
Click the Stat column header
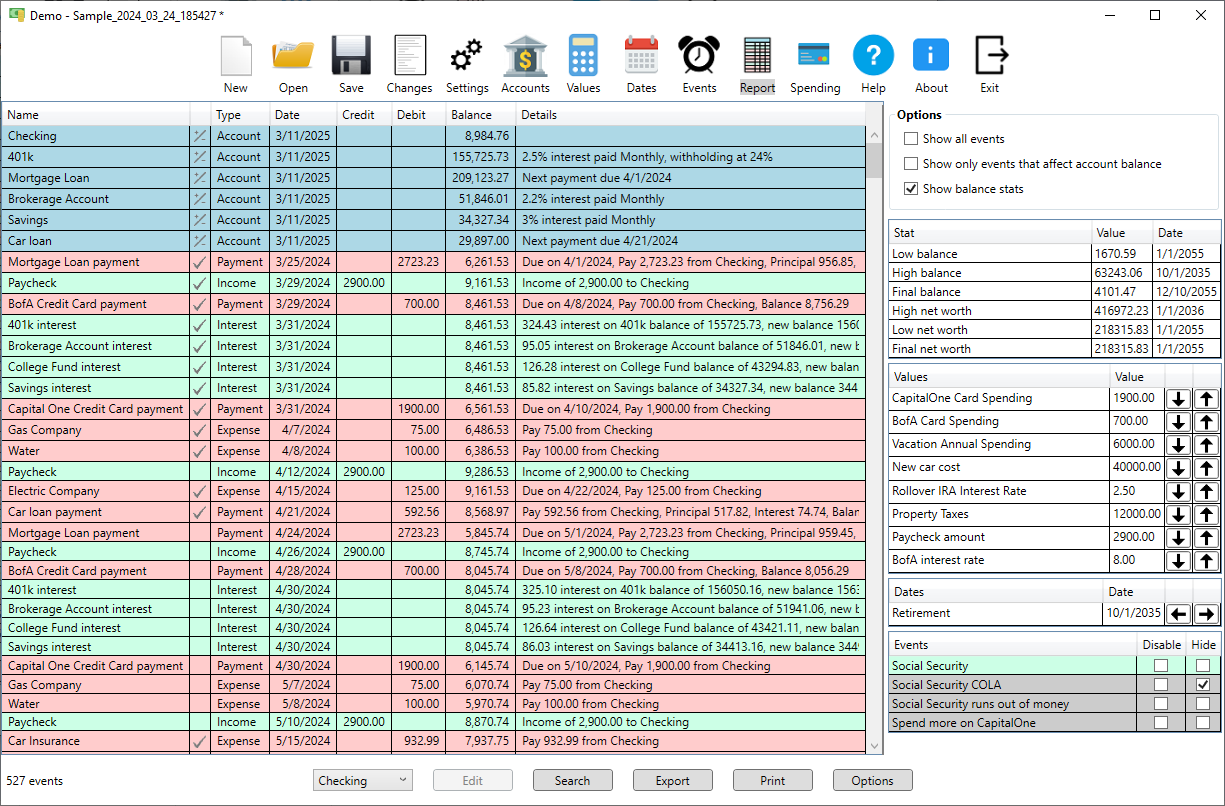990,233
